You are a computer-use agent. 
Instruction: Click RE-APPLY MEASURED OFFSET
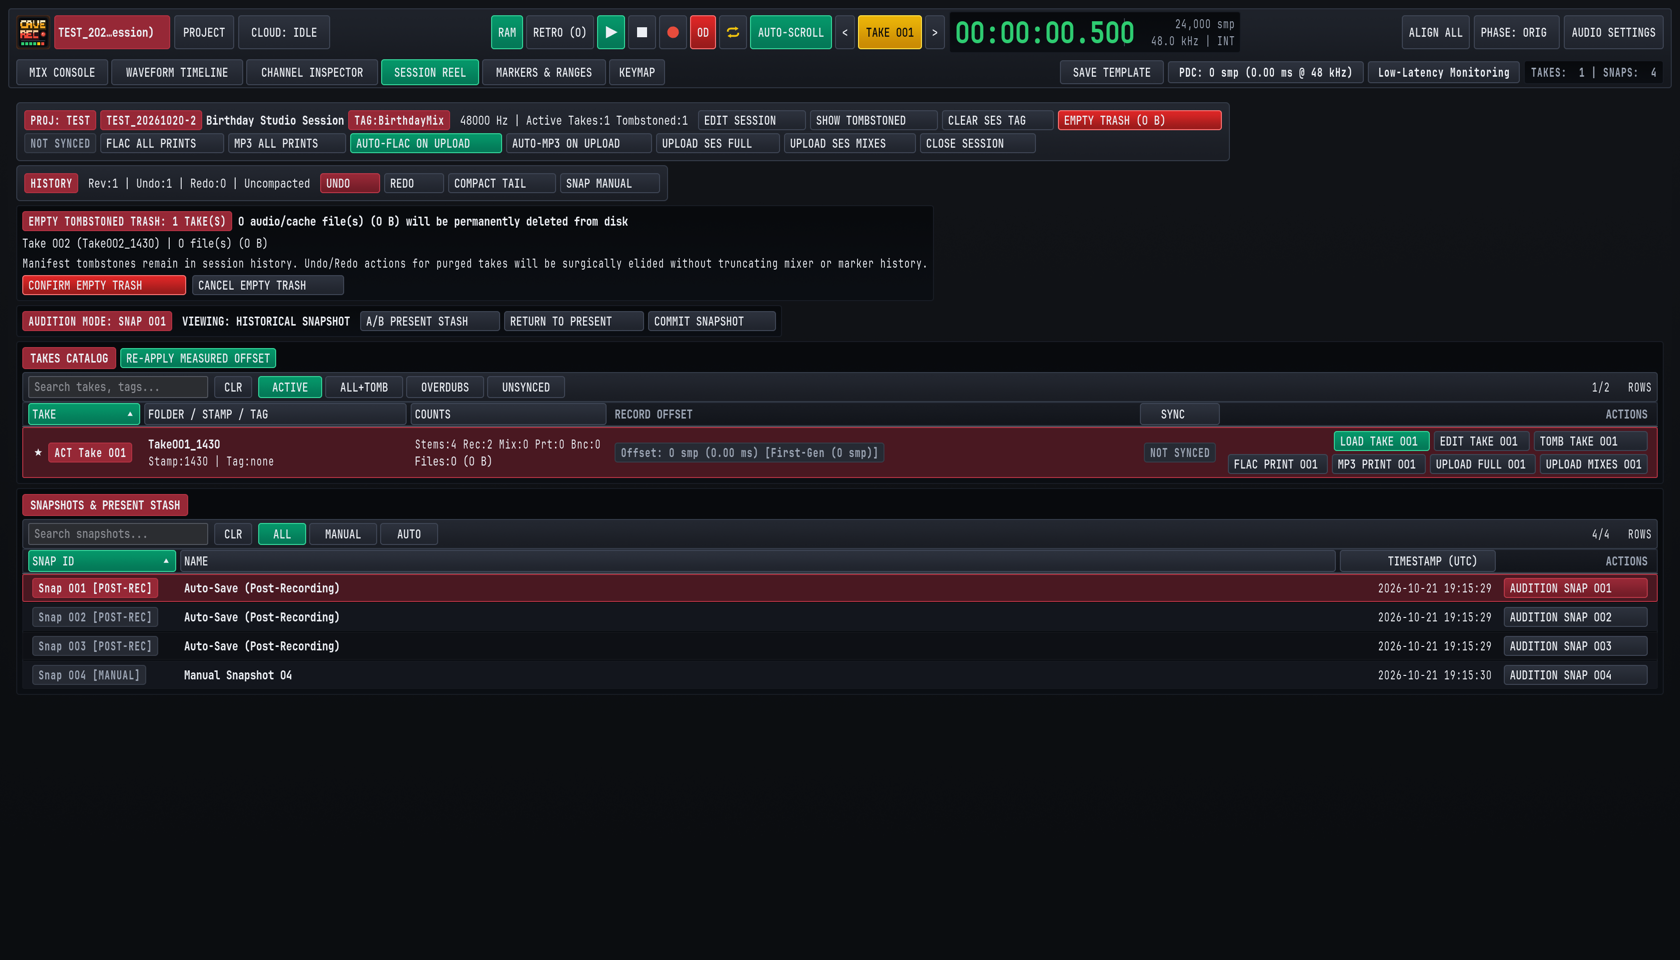(198, 358)
